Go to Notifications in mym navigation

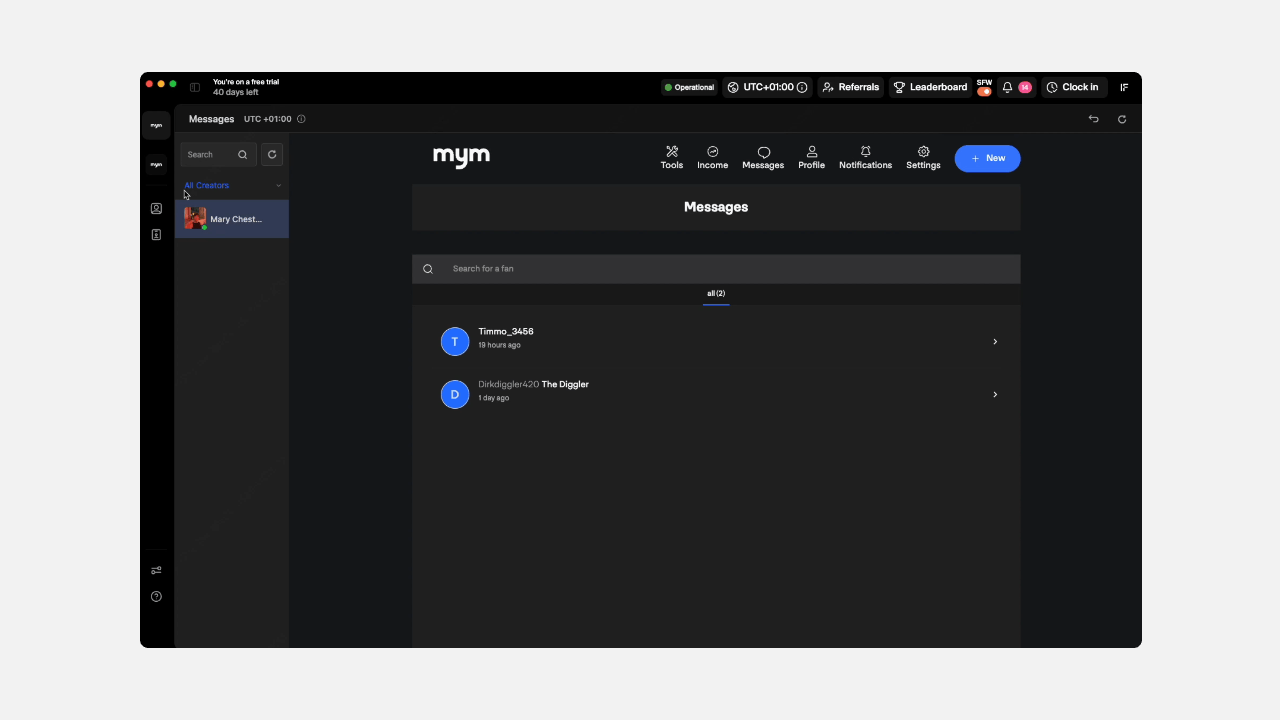coord(865,158)
